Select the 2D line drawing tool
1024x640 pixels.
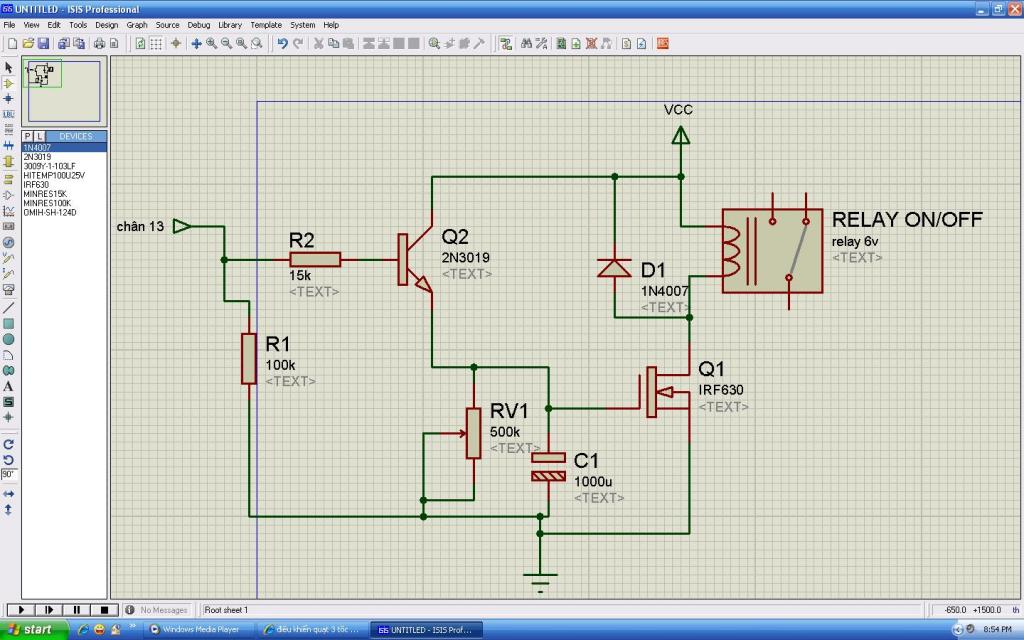8,308
